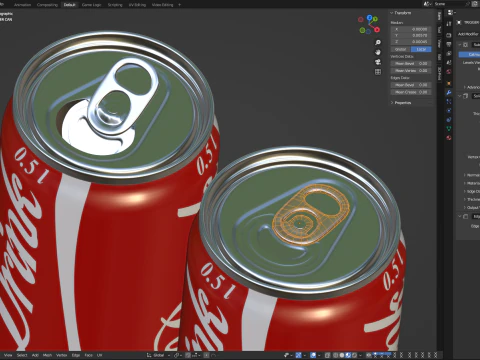This screenshot has width=480, height=360.
Task: Toggle overlays button in viewport header
Action: point(313,355)
